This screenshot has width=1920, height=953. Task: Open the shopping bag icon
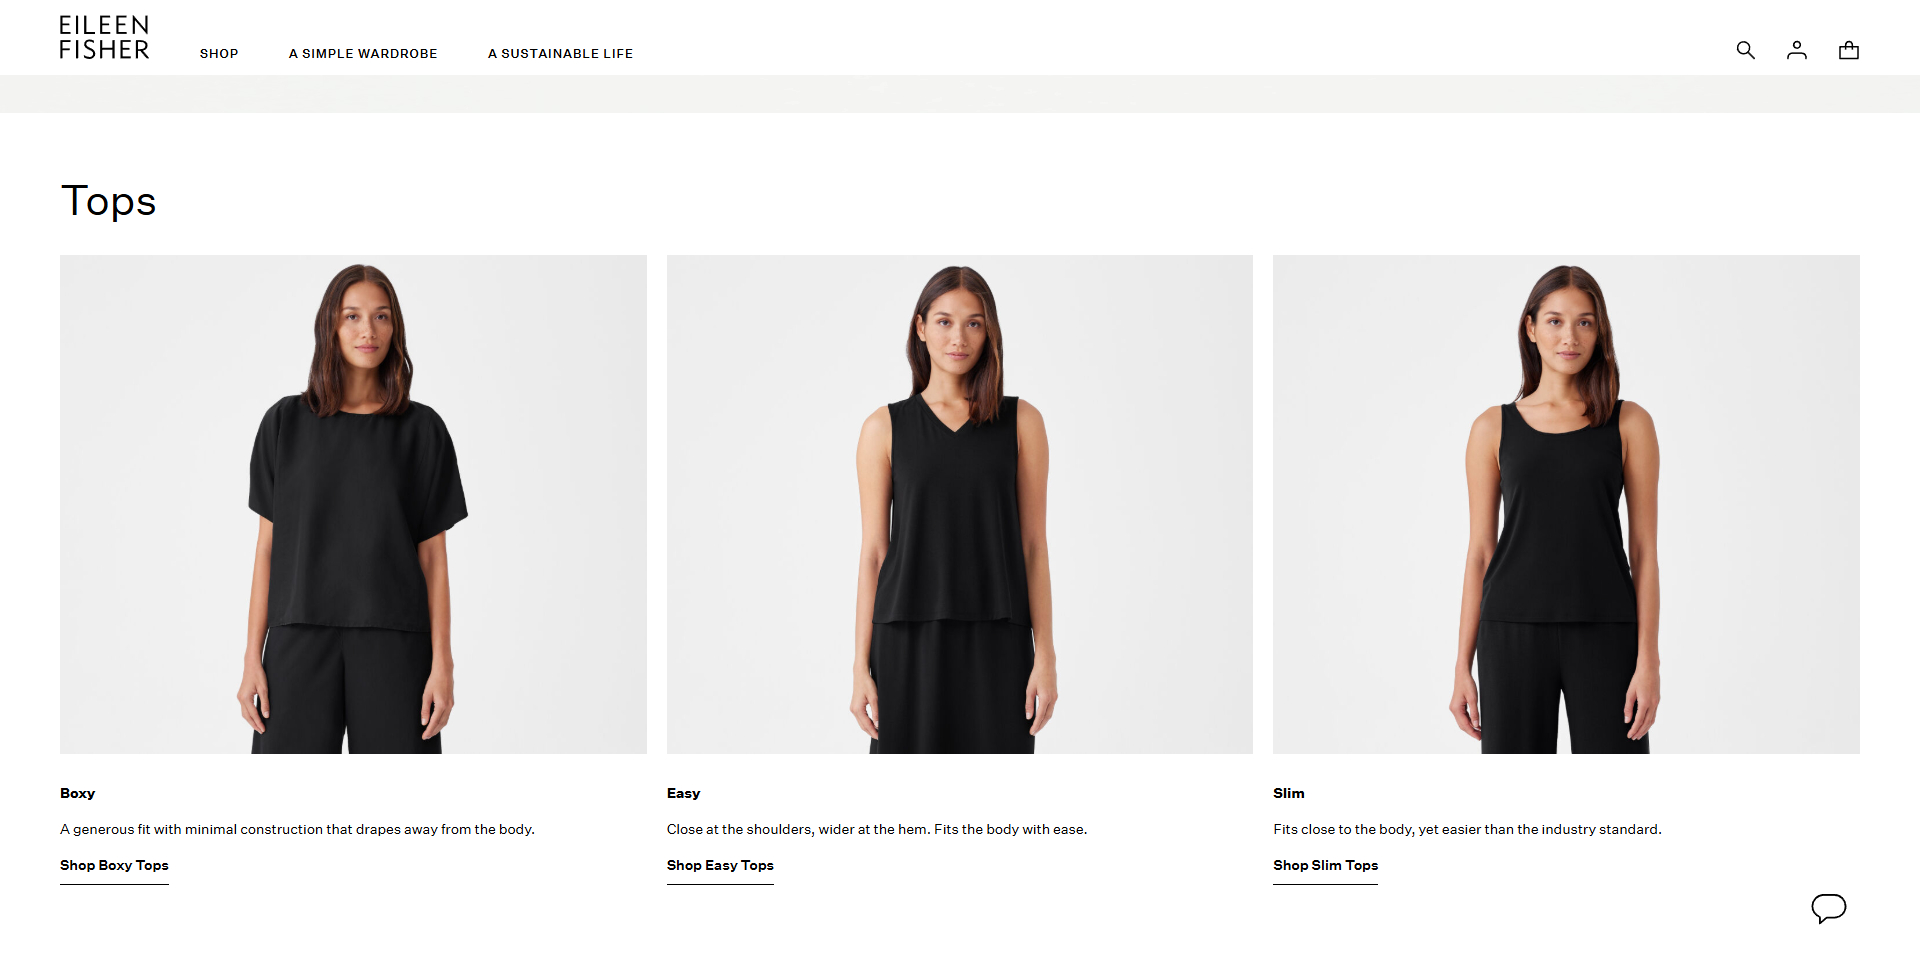pos(1849,50)
